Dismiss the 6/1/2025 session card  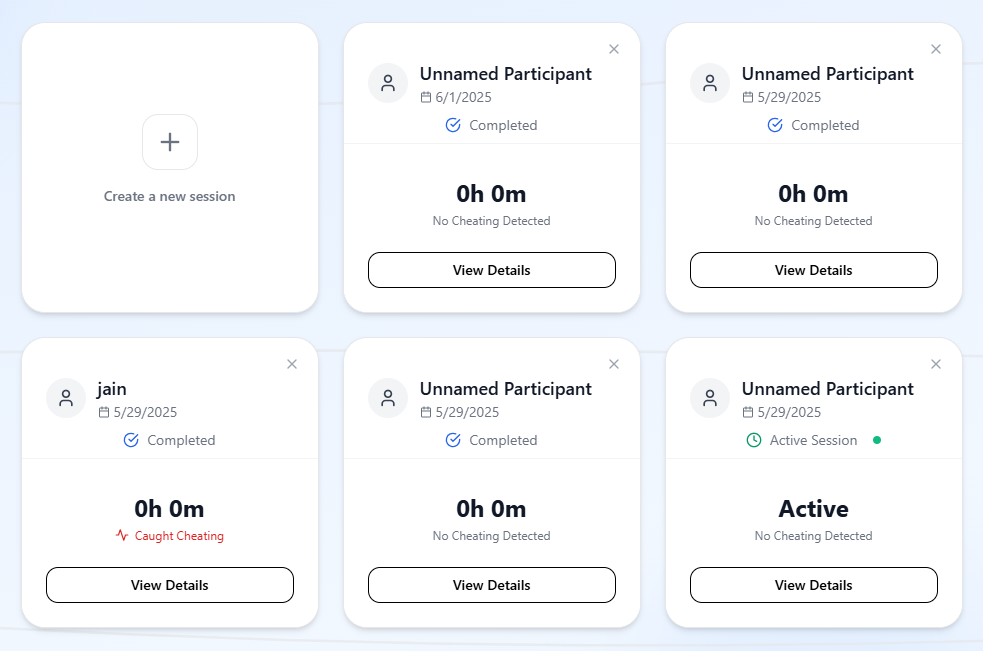coord(614,49)
